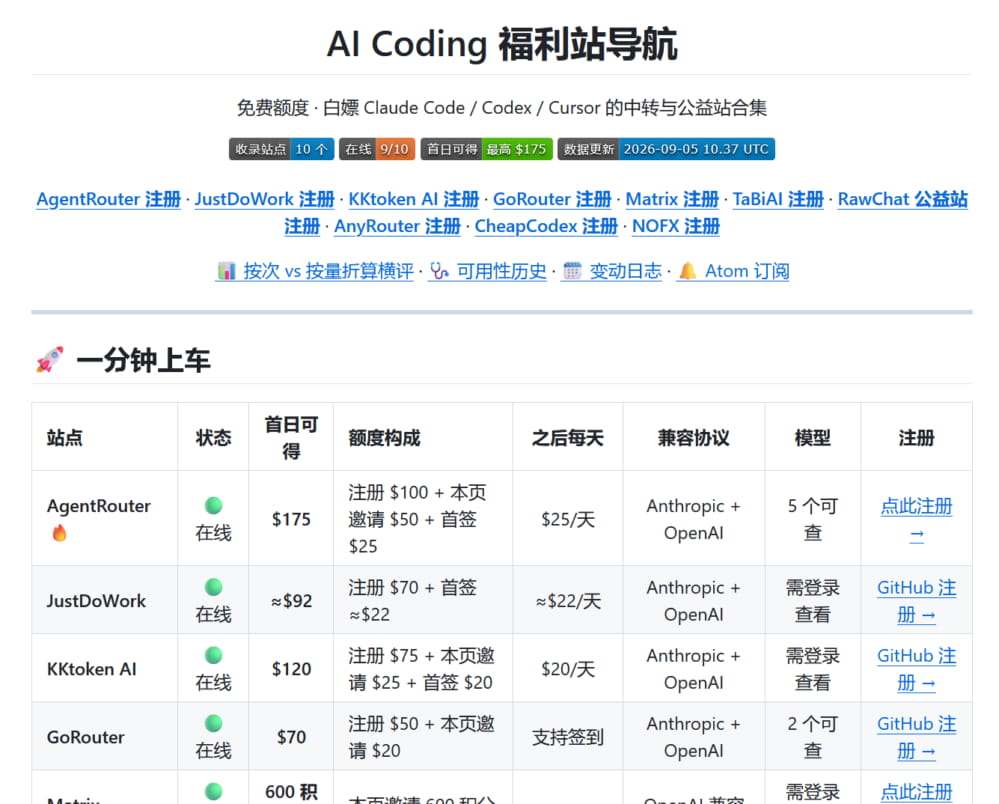The image size is (999, 804).
Task: Click the $175 first-day value
Action: pyautogui.click(x=291, y=519)
